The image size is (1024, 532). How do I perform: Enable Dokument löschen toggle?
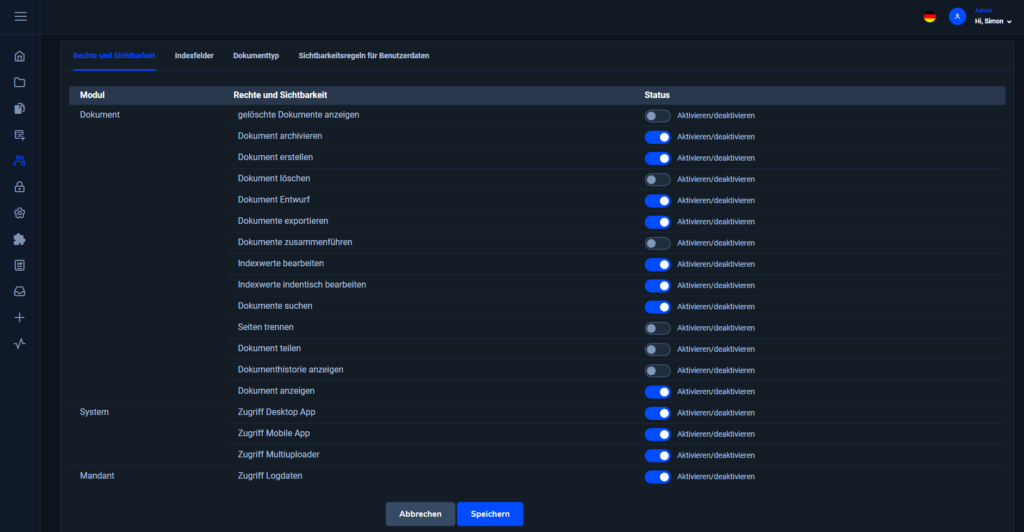pyautogui.click(x=657, y=180)
